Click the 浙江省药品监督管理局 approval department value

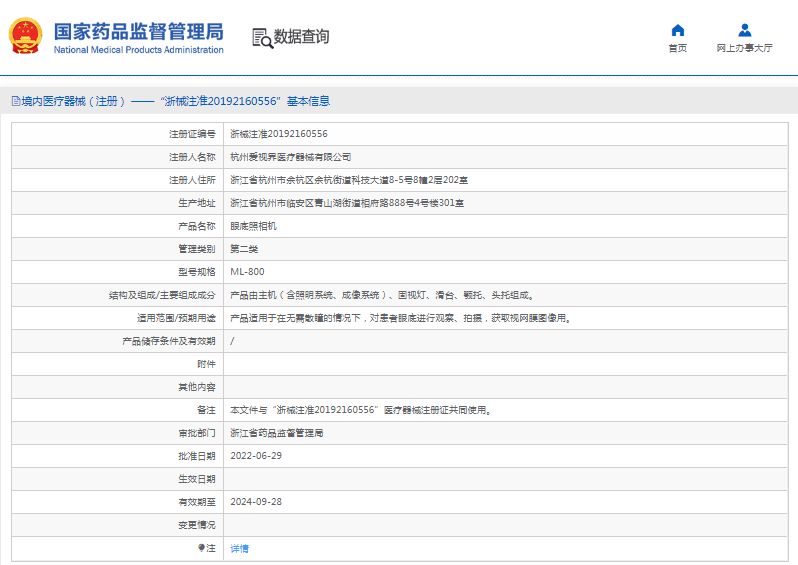pos(277,433)
